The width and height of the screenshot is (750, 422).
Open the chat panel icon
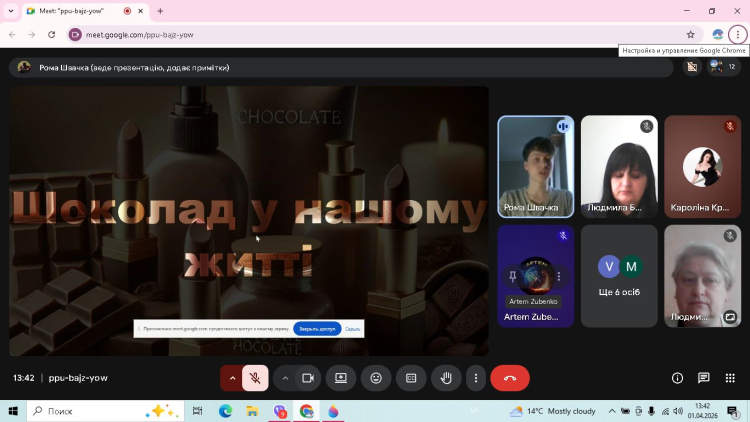[x=703, y=378]
